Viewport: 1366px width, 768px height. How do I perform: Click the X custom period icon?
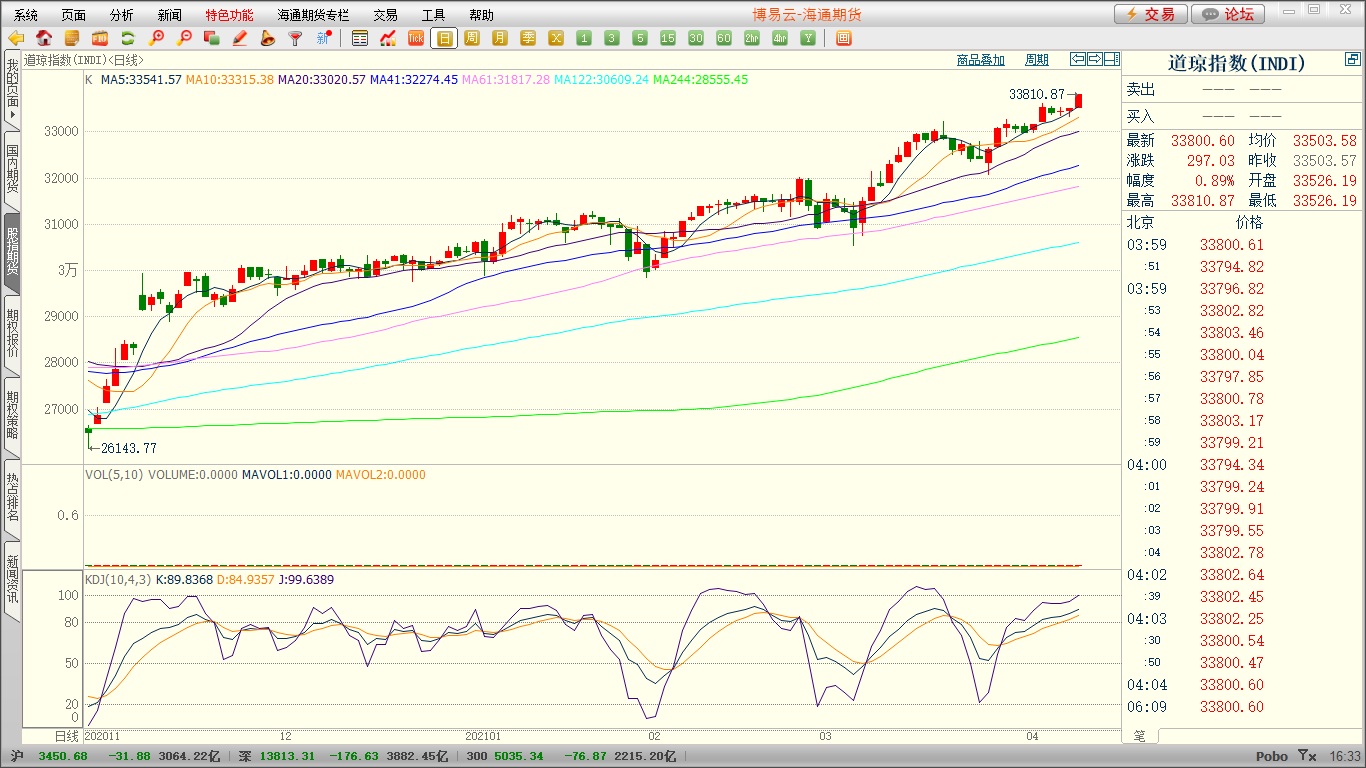556,38
